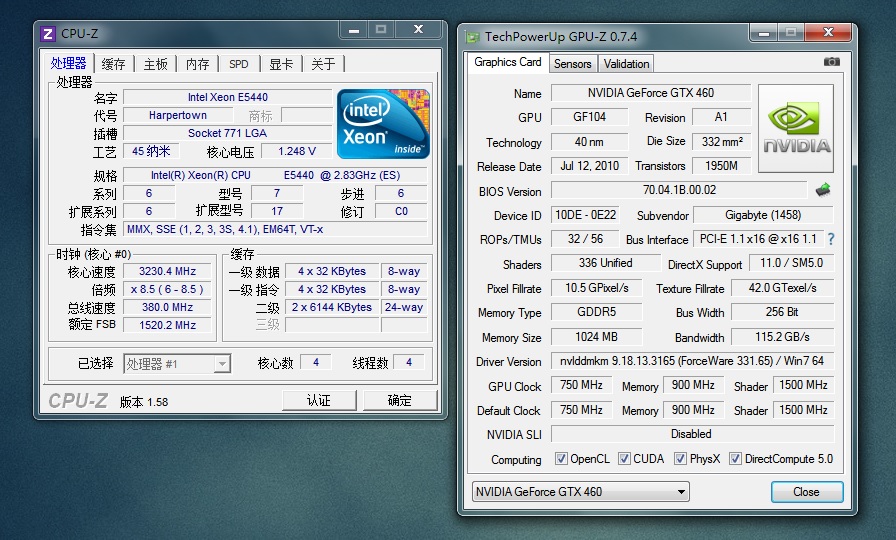
Task: Click the 认证 button in CPU-Z
Action: (x=318, y=400)
